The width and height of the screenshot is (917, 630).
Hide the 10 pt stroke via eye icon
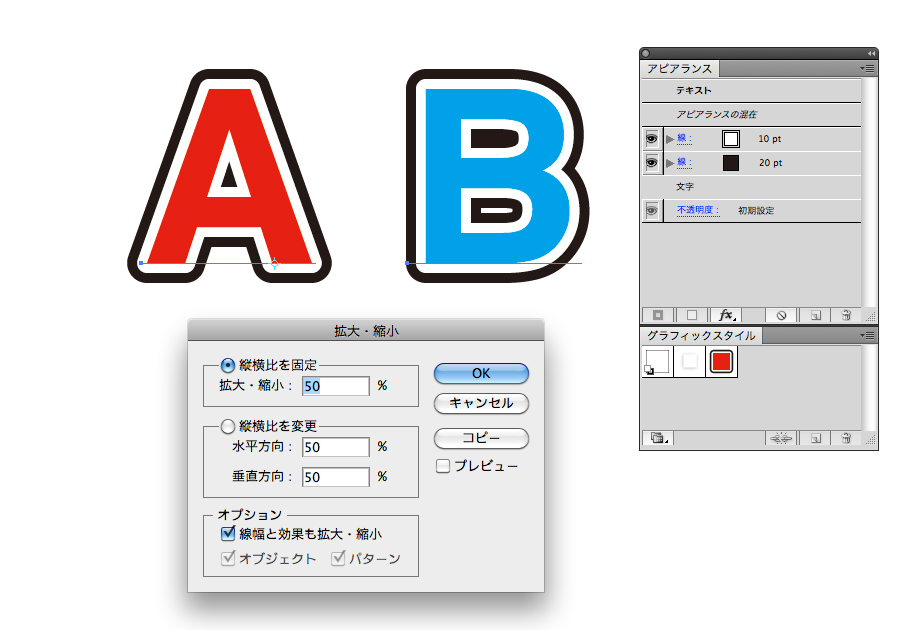point(652,139)
